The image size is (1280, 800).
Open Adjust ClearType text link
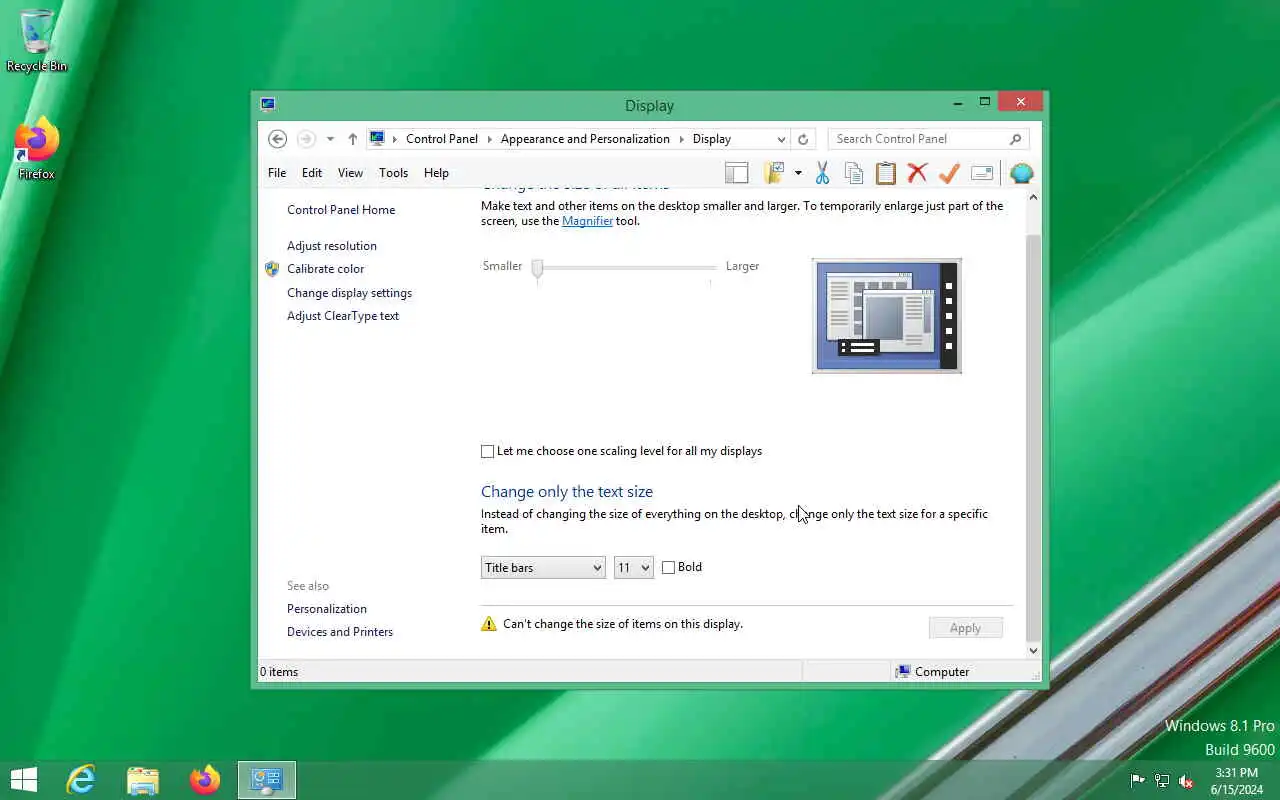click(x=343, y=316)
